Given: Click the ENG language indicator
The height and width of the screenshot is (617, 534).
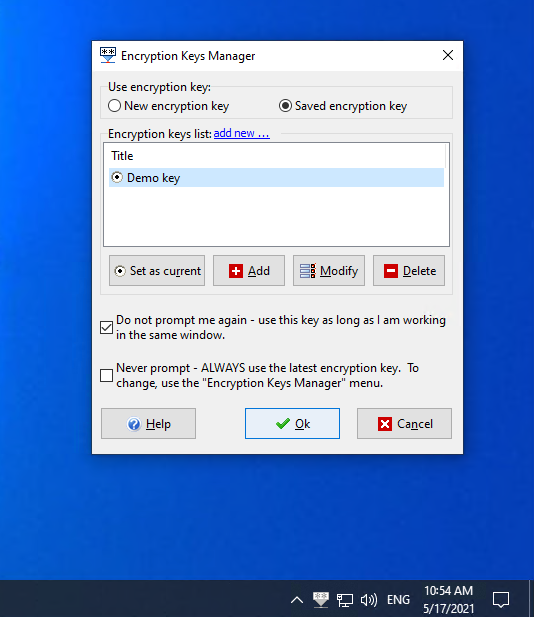Looking at the screenshot, I should tap(398, 600).
